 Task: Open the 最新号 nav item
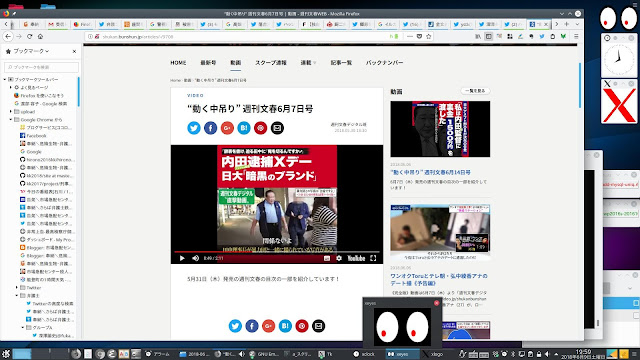pos(208,62)
